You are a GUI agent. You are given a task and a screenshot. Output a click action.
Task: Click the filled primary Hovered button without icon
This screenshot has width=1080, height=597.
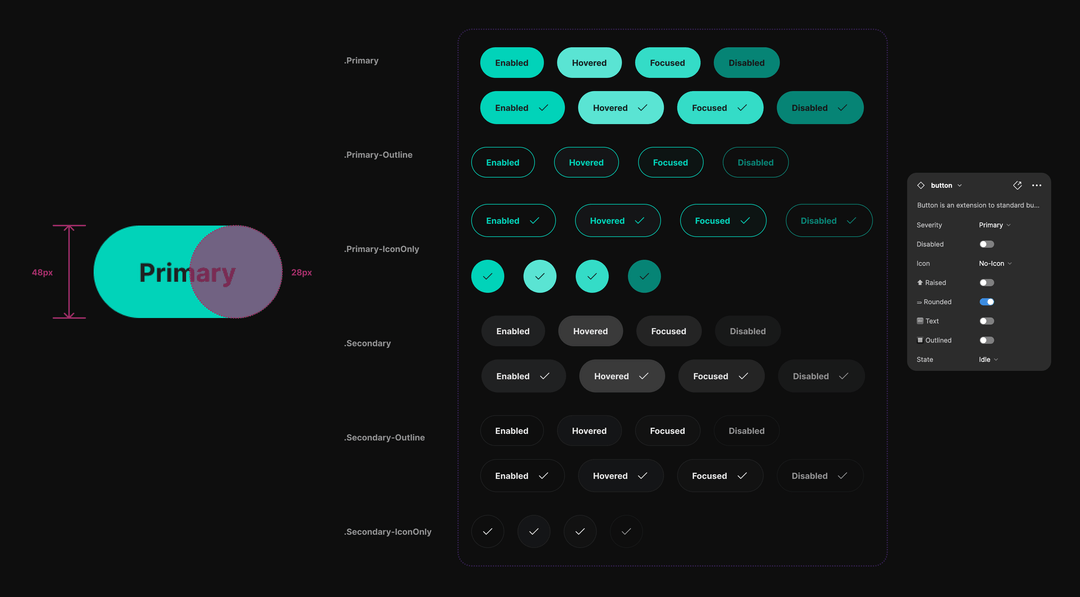coord(589,63)
